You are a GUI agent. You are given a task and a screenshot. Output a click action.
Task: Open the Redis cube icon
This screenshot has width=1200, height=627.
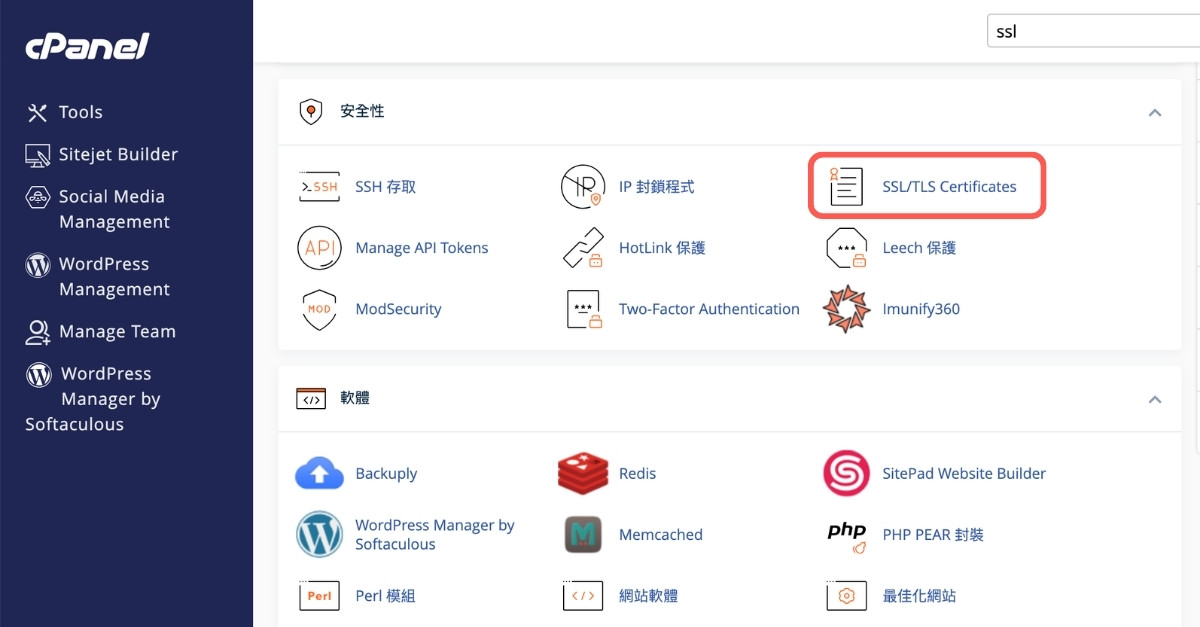[x=582, y=473]
